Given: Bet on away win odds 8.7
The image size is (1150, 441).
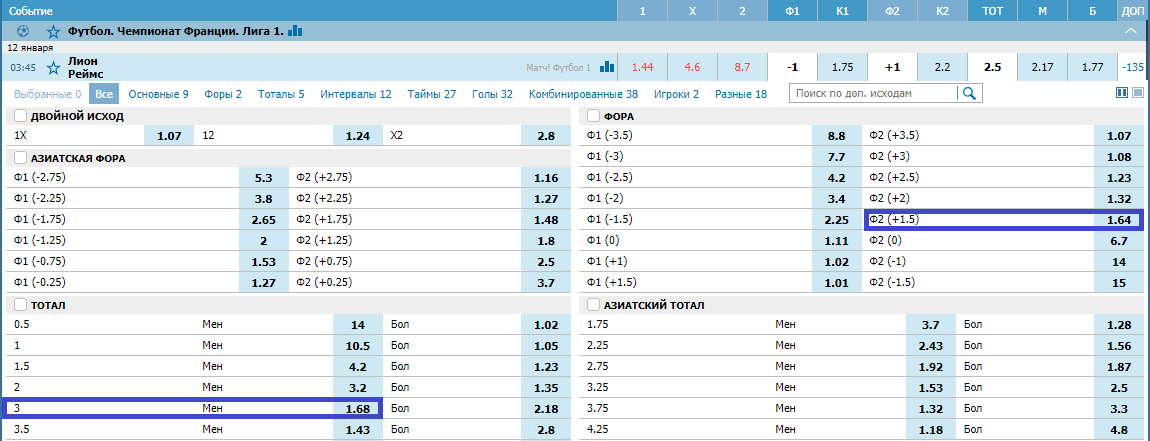Looking at the screenshot, I should click(742, 67).
